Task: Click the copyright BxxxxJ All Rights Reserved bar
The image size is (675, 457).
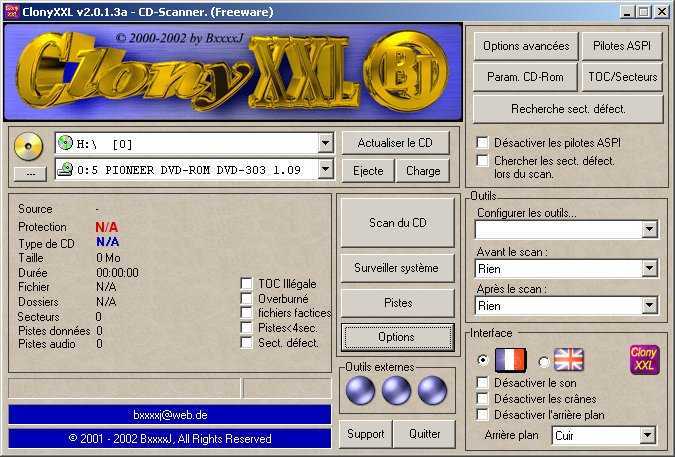Action: 170,438
